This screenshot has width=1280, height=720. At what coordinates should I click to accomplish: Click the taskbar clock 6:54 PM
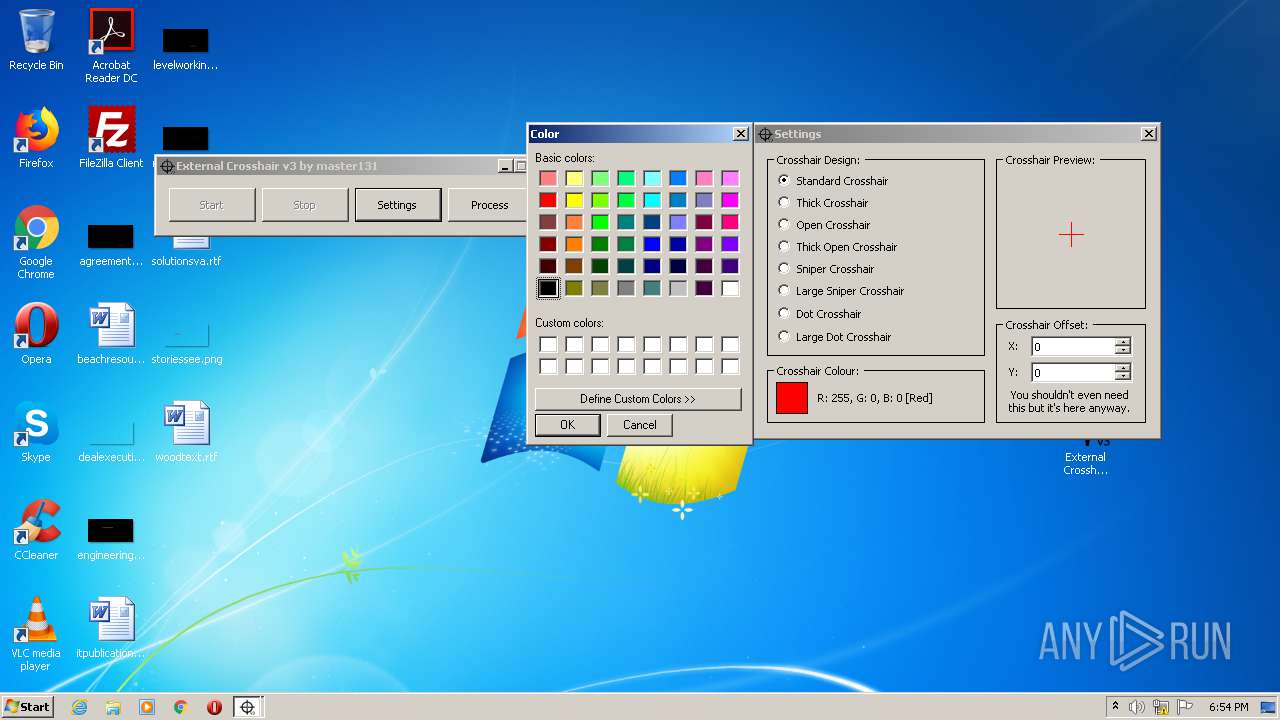coord(1228,707)
